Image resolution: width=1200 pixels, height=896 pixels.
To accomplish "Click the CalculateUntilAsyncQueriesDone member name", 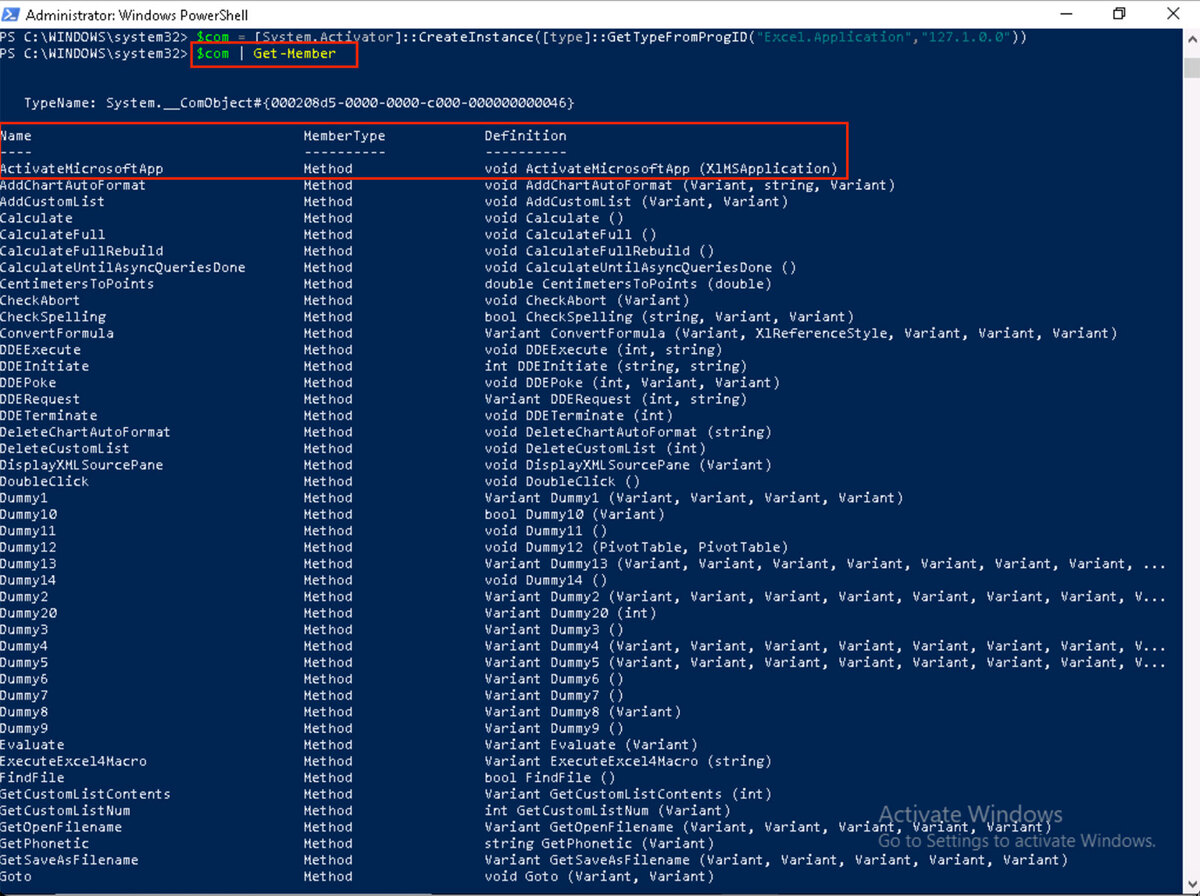I will [x=122, y=267].
